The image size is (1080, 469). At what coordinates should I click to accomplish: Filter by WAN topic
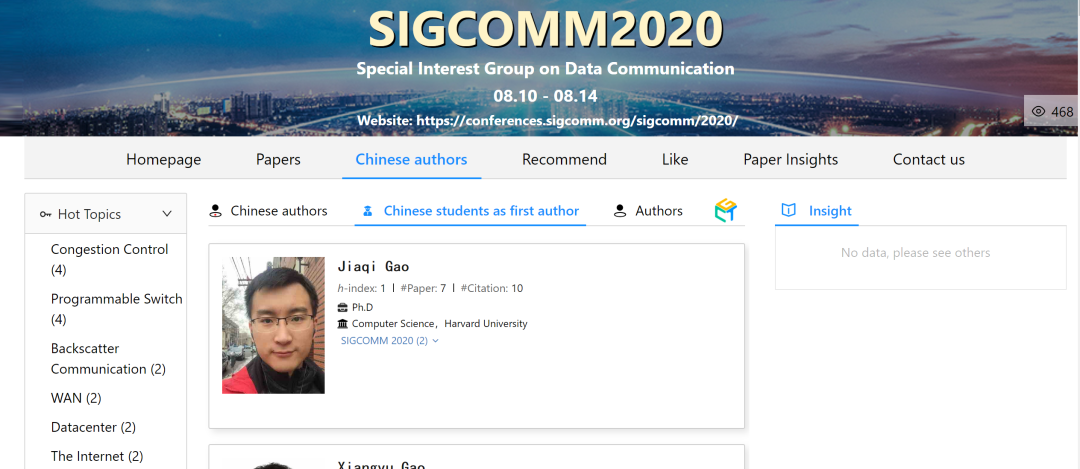(76, 398)
